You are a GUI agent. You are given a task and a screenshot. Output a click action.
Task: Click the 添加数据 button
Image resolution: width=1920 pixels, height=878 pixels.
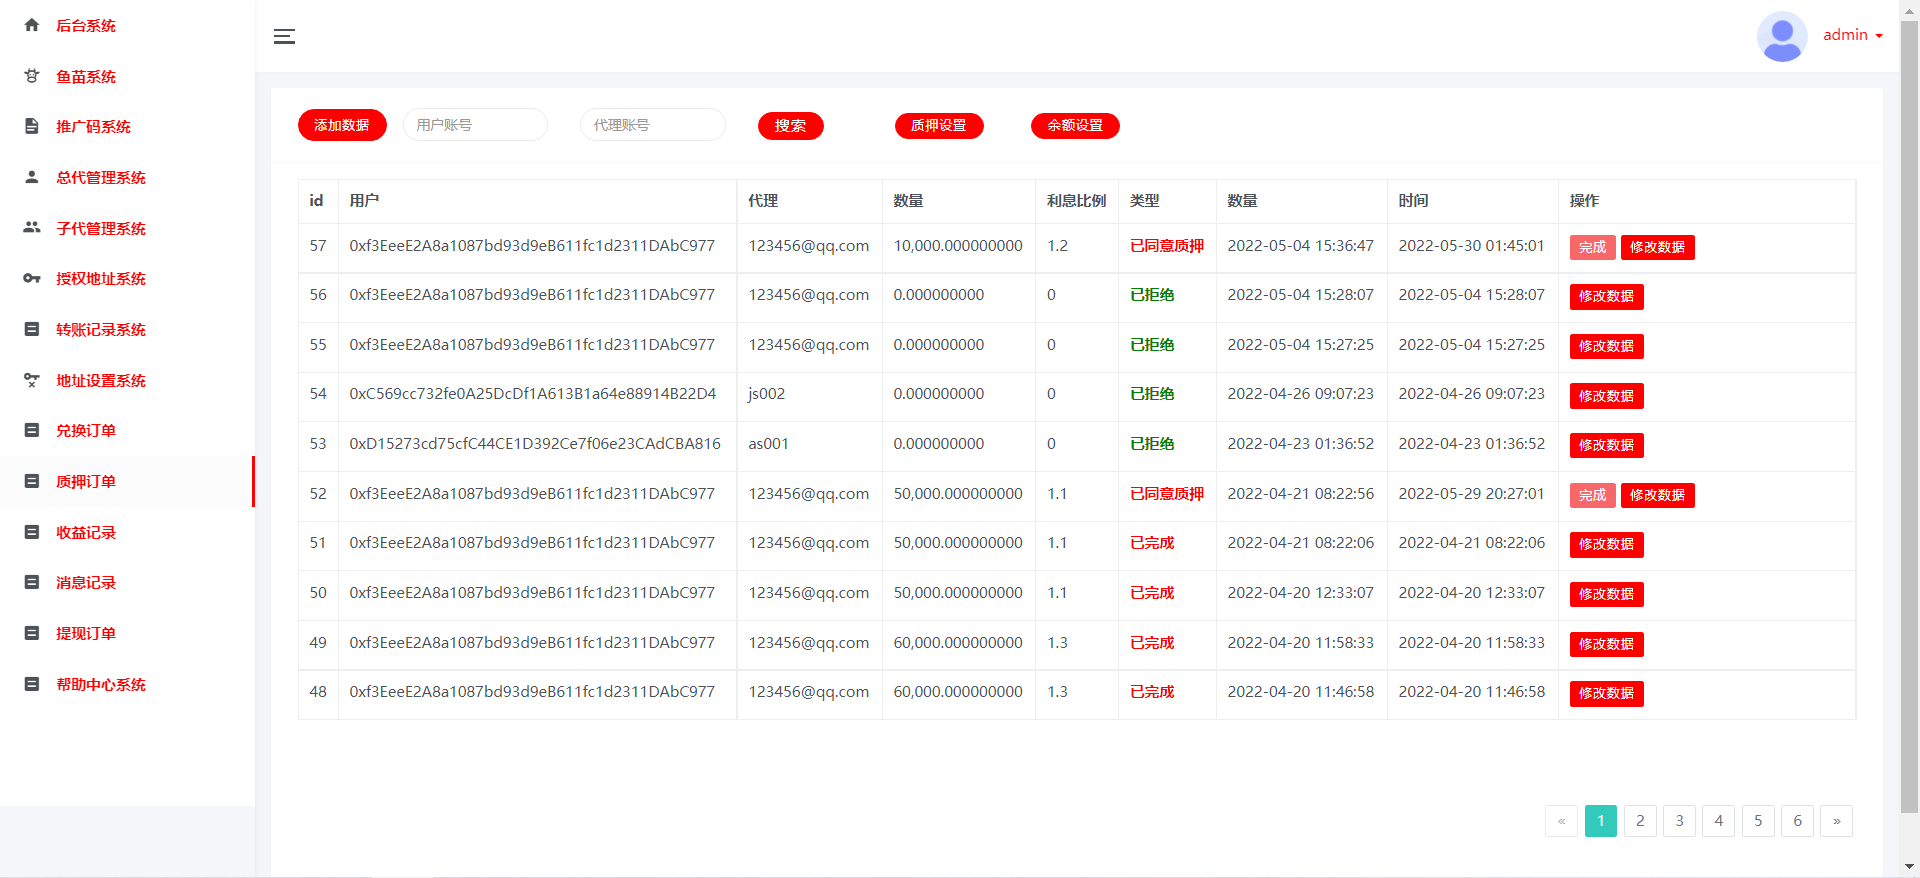(342, 125)
